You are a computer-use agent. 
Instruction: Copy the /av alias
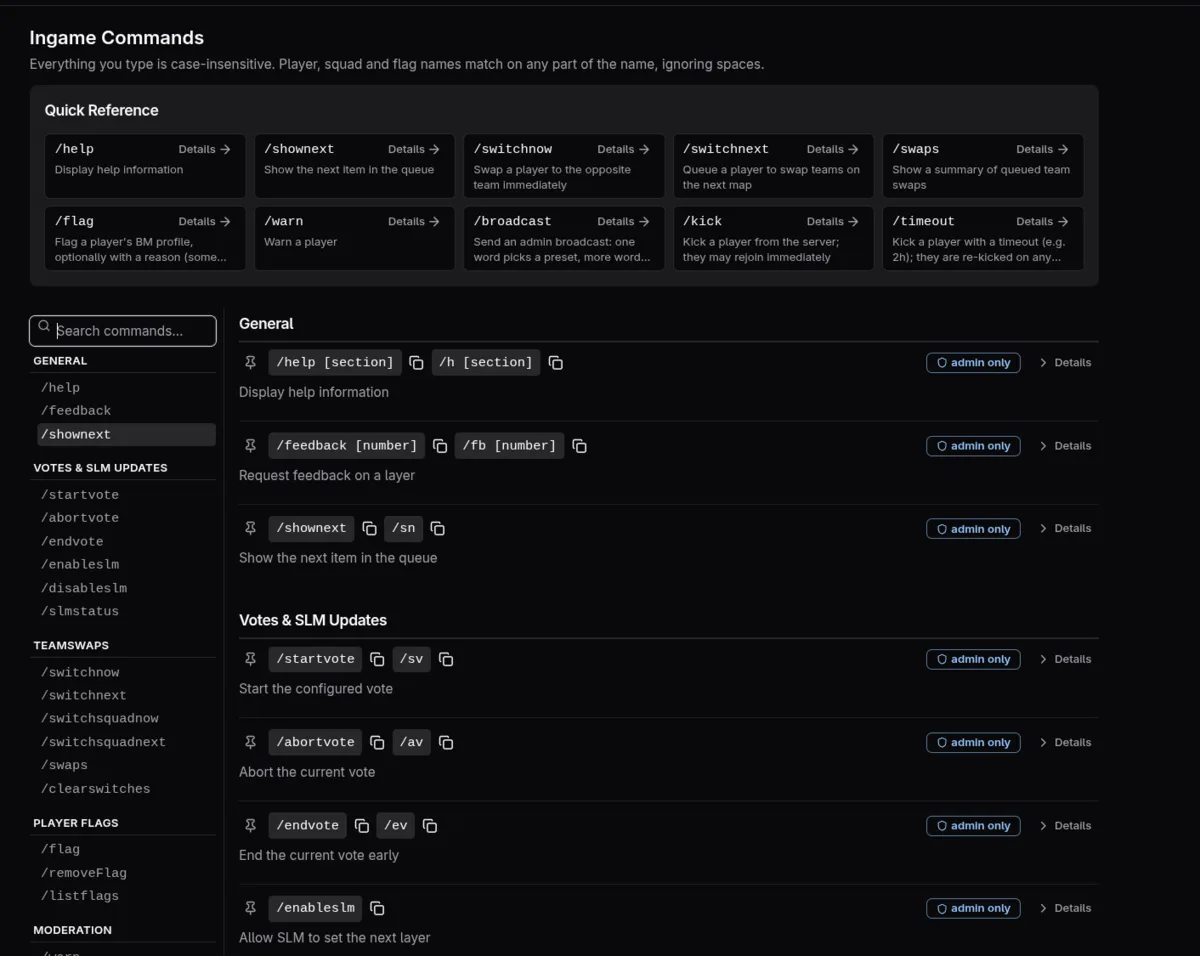coord(446,742)
